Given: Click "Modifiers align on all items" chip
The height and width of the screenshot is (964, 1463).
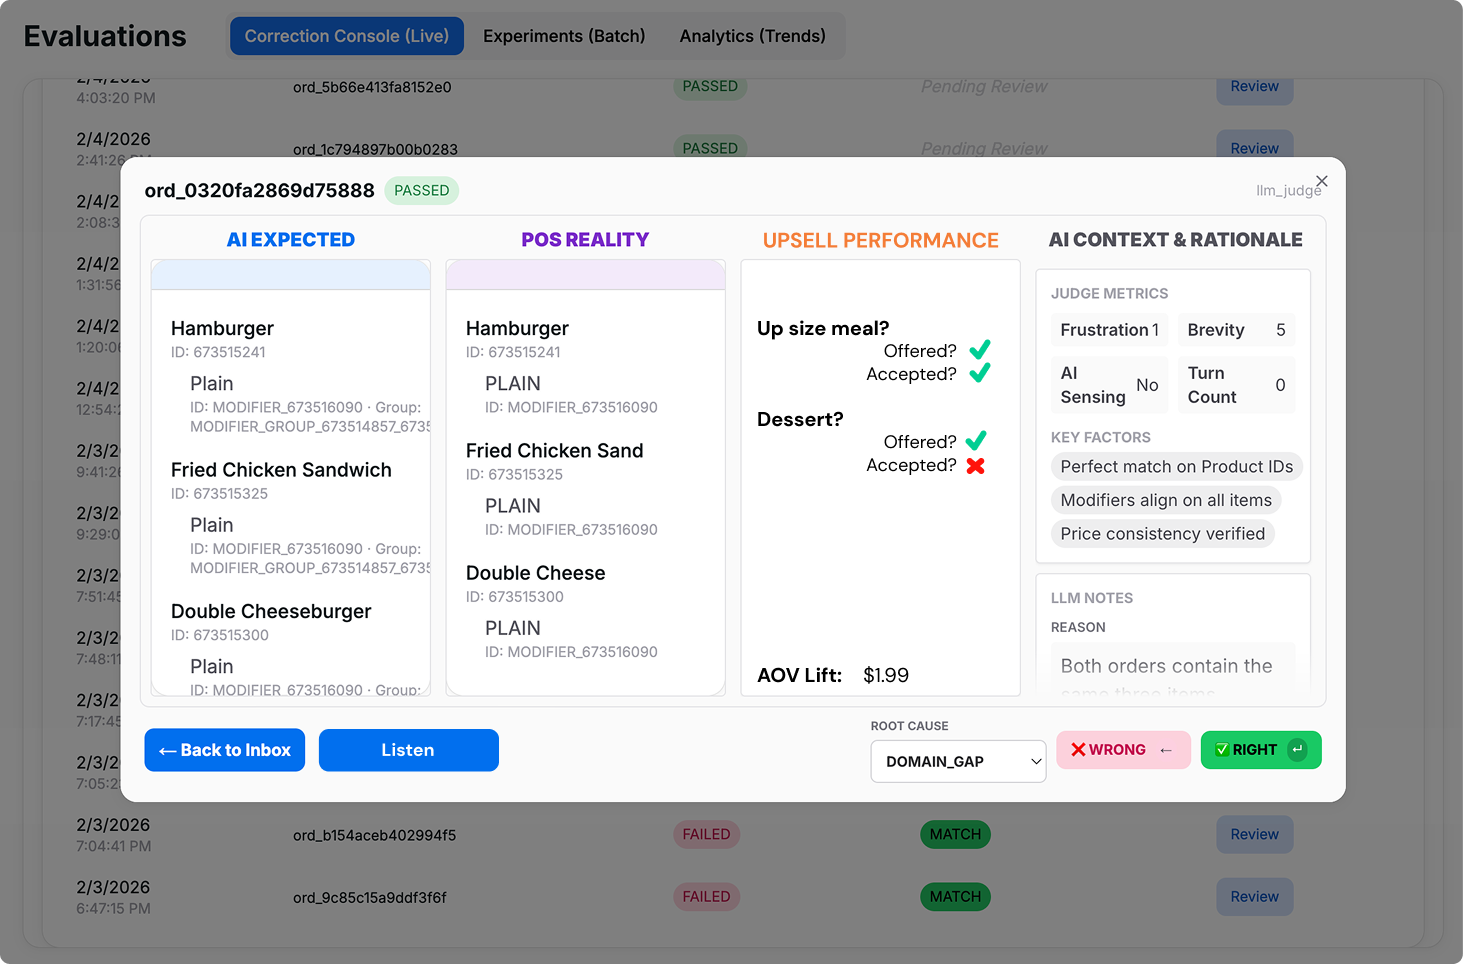Looking at the screenshot, I should click(1166, 500).
